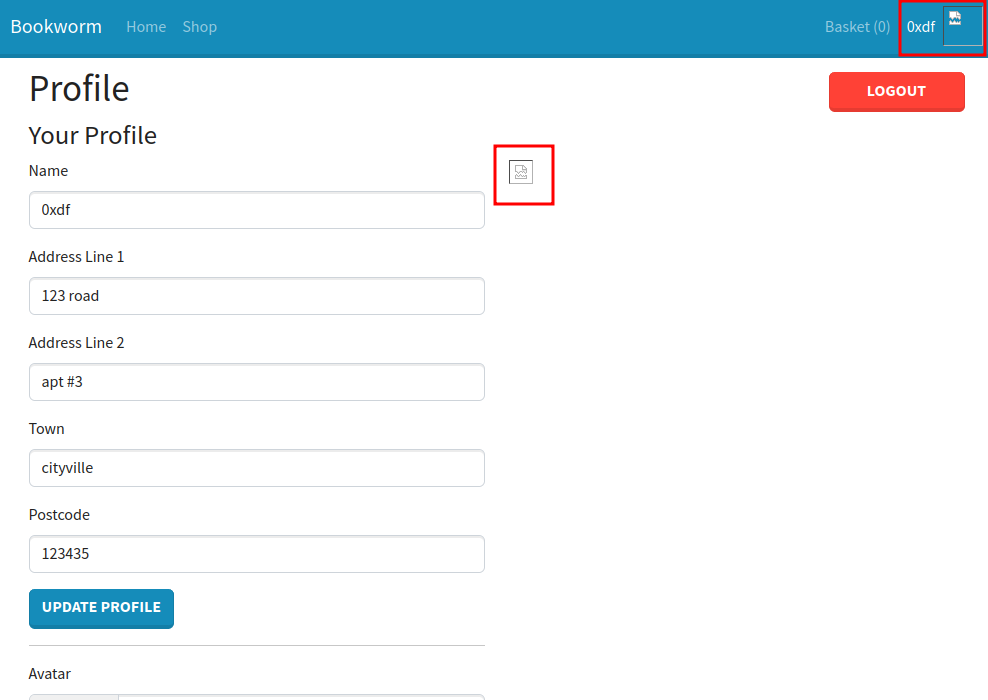The width and height of the screenshot is (988, 700).
Task: Click the broken profile image beside Name
Action: (x=521, y=172)
